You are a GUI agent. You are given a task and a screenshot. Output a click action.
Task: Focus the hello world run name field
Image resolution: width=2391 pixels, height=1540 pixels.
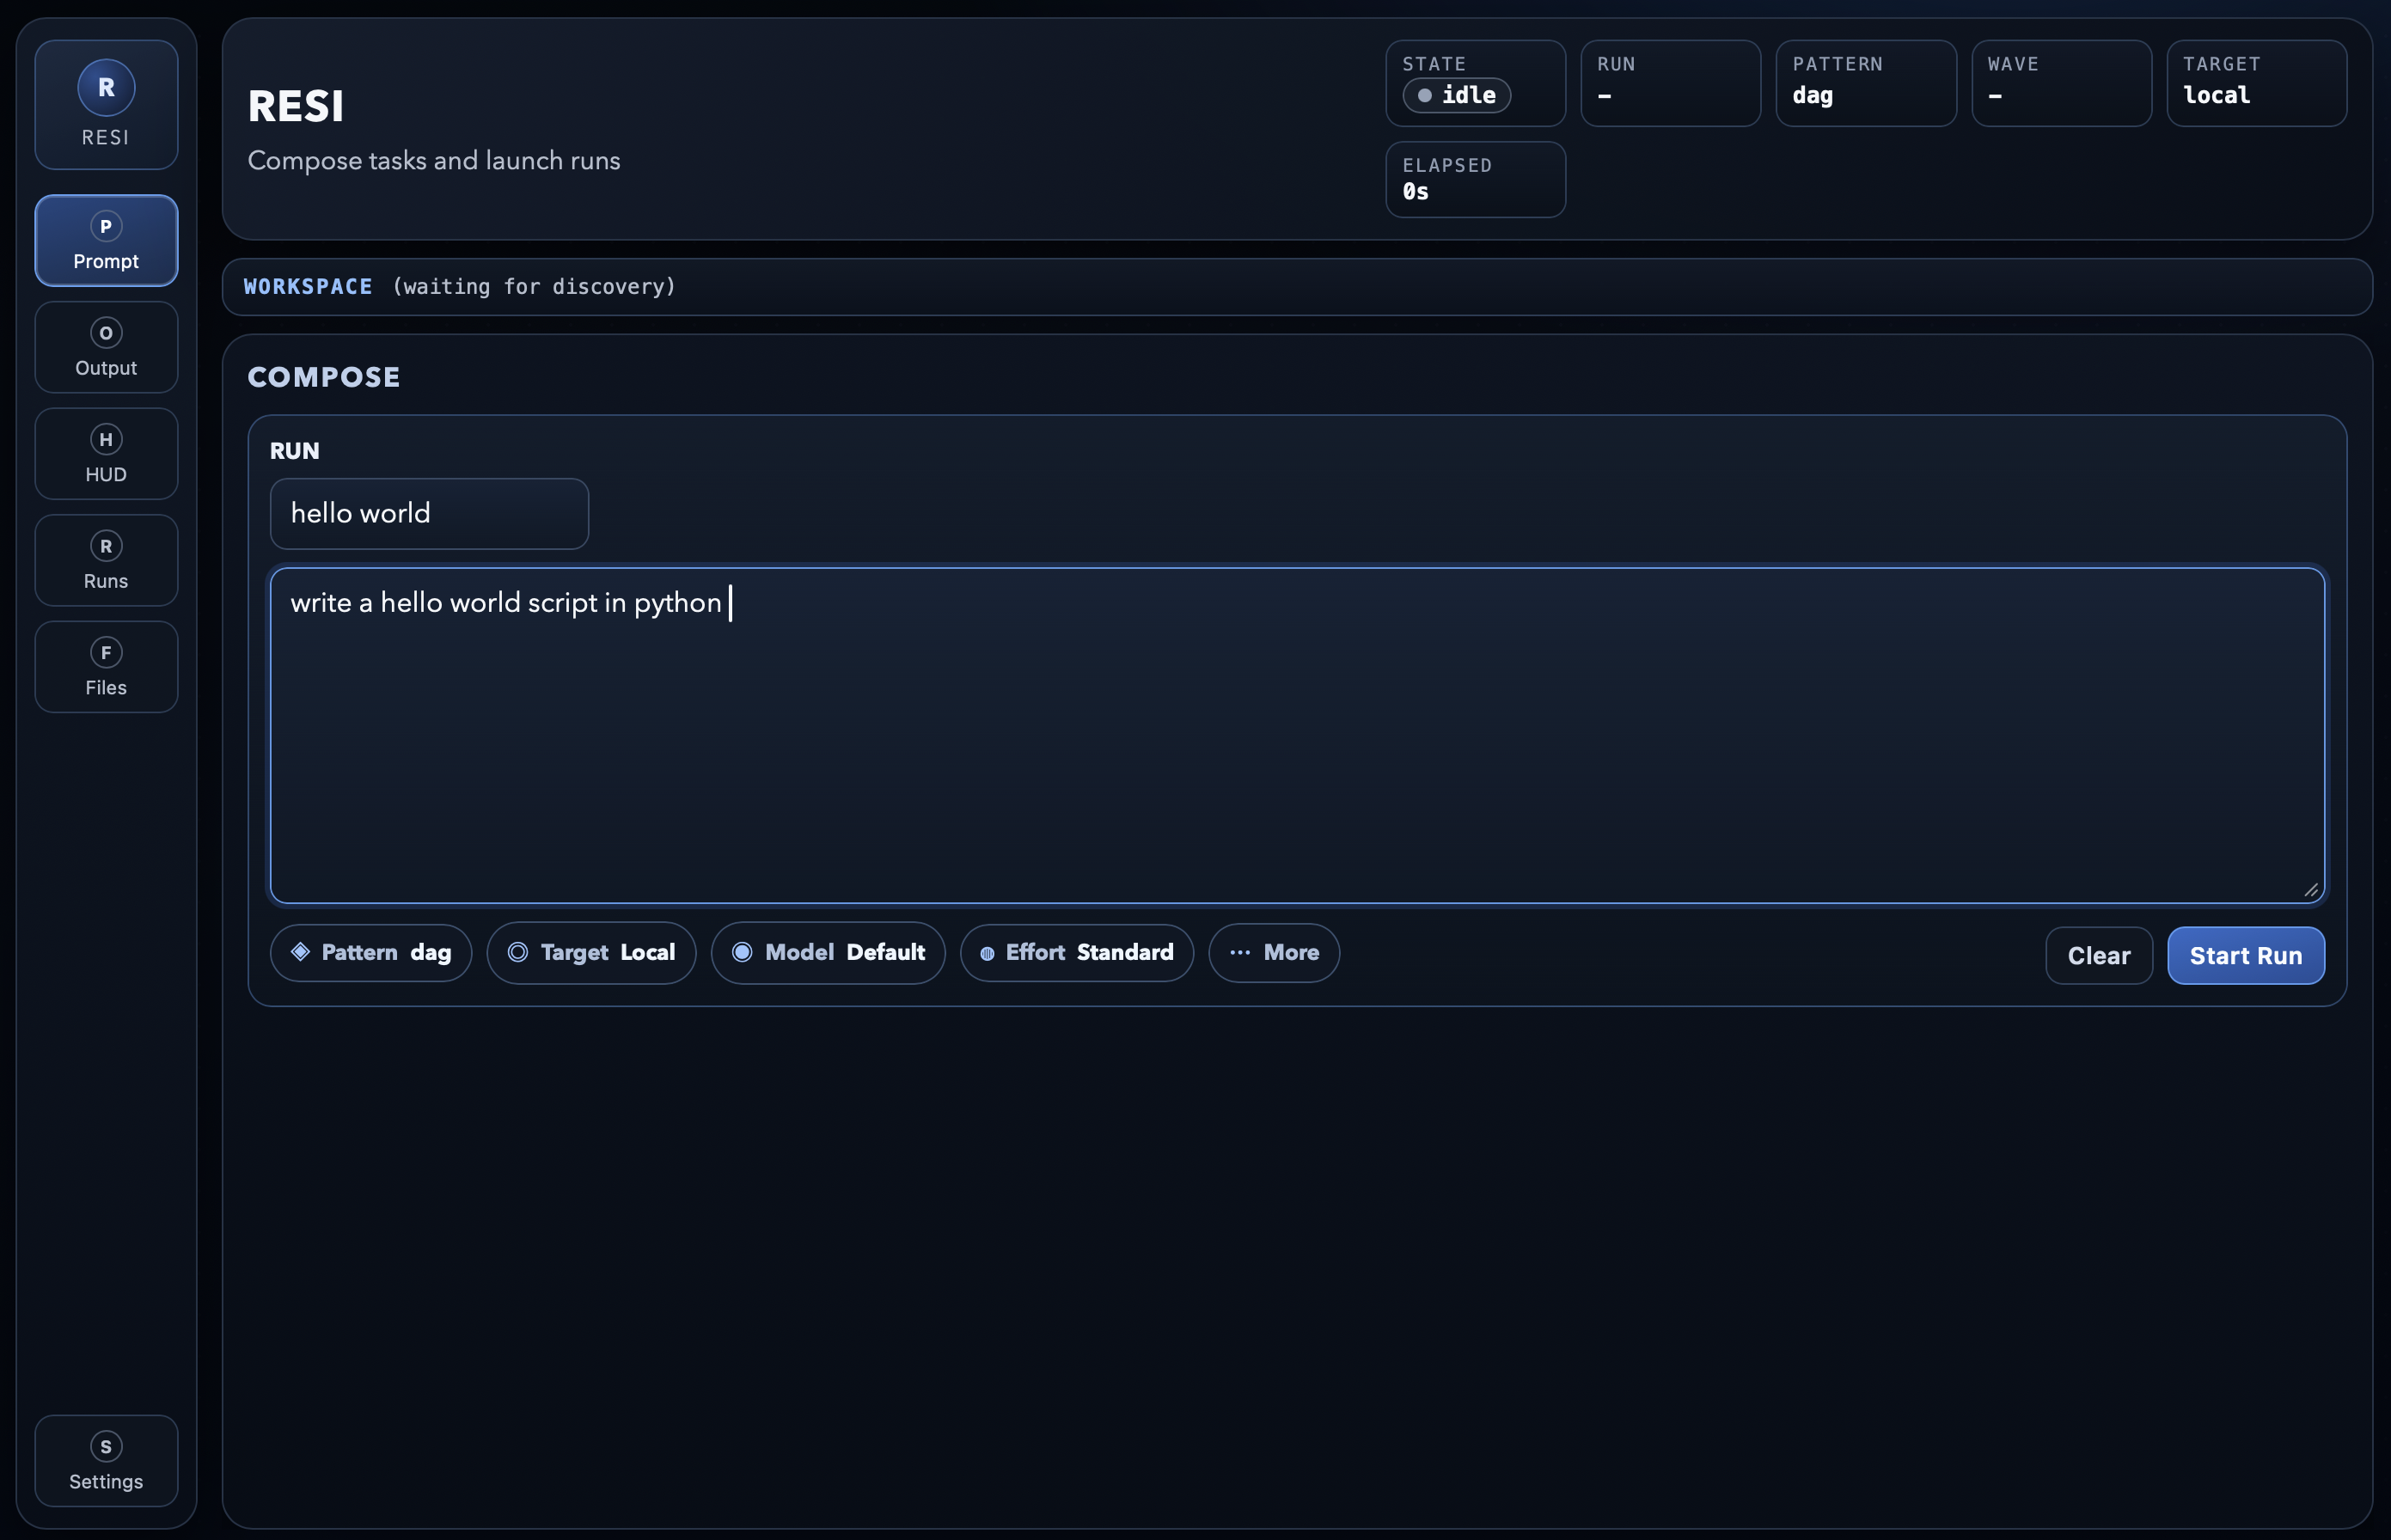coord(428,513)
